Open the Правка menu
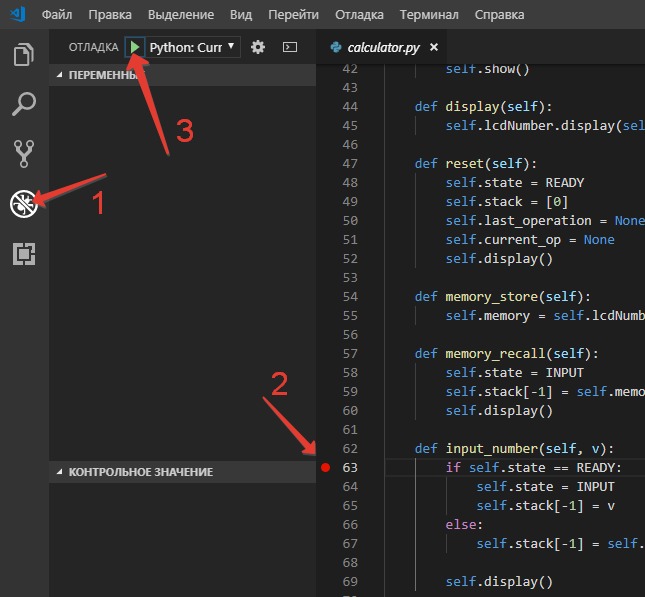The image size is (645, 597). pos(110,15)
